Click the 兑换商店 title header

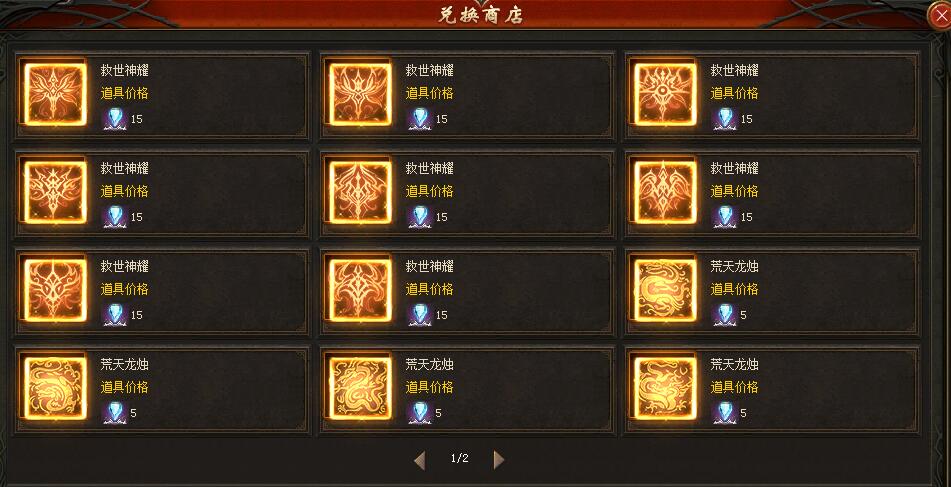point(480,15)
